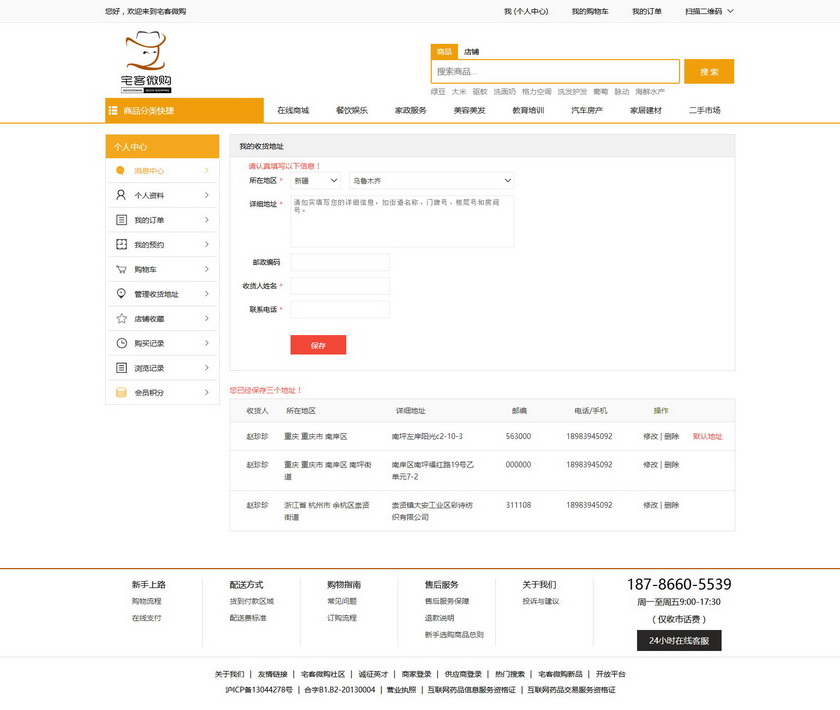This screenshot has height=710, width=840.
Task: Click the red 保存 button
Action: point(318,345)
